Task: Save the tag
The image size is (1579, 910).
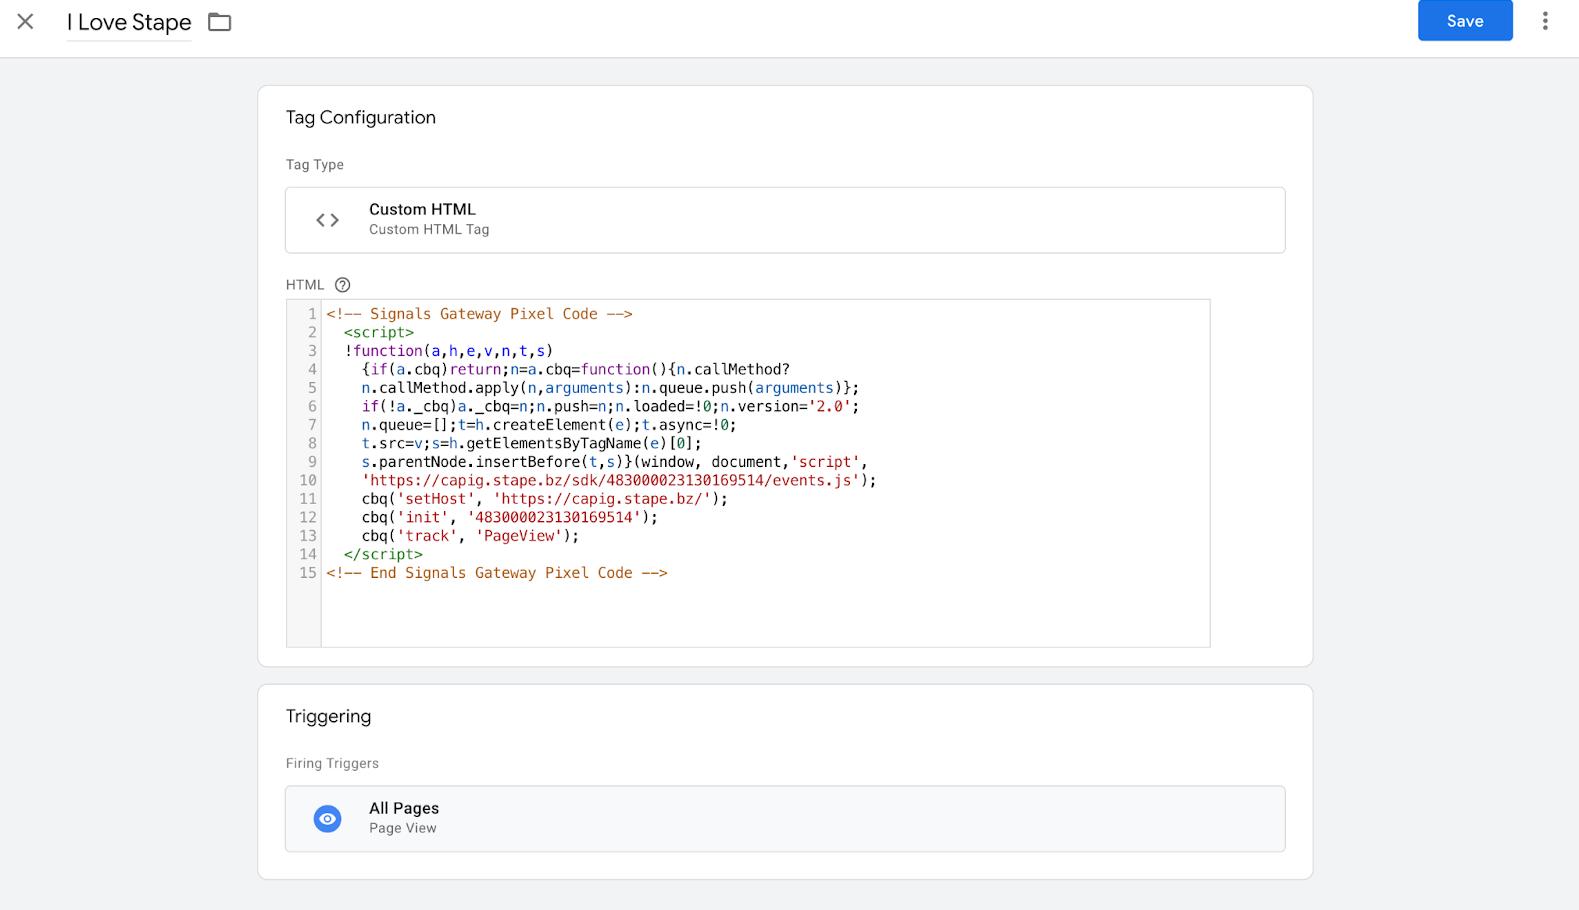Action: pos(1465,21)
